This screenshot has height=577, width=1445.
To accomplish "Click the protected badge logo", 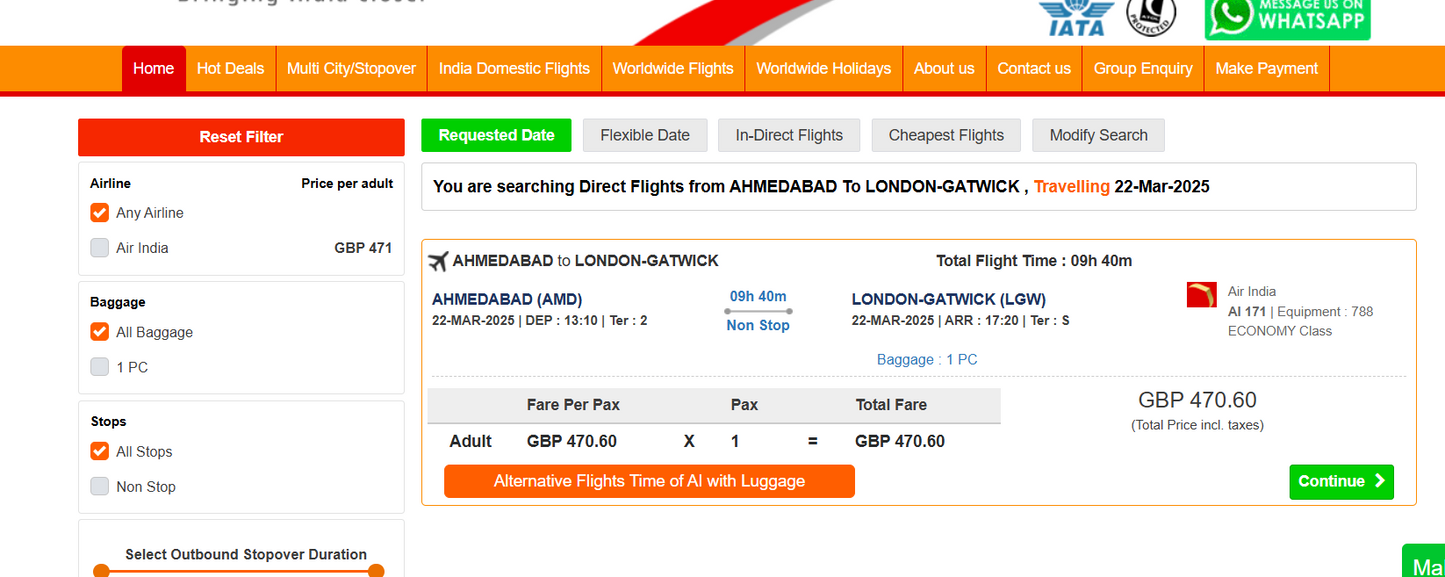I will point(1151,16).
